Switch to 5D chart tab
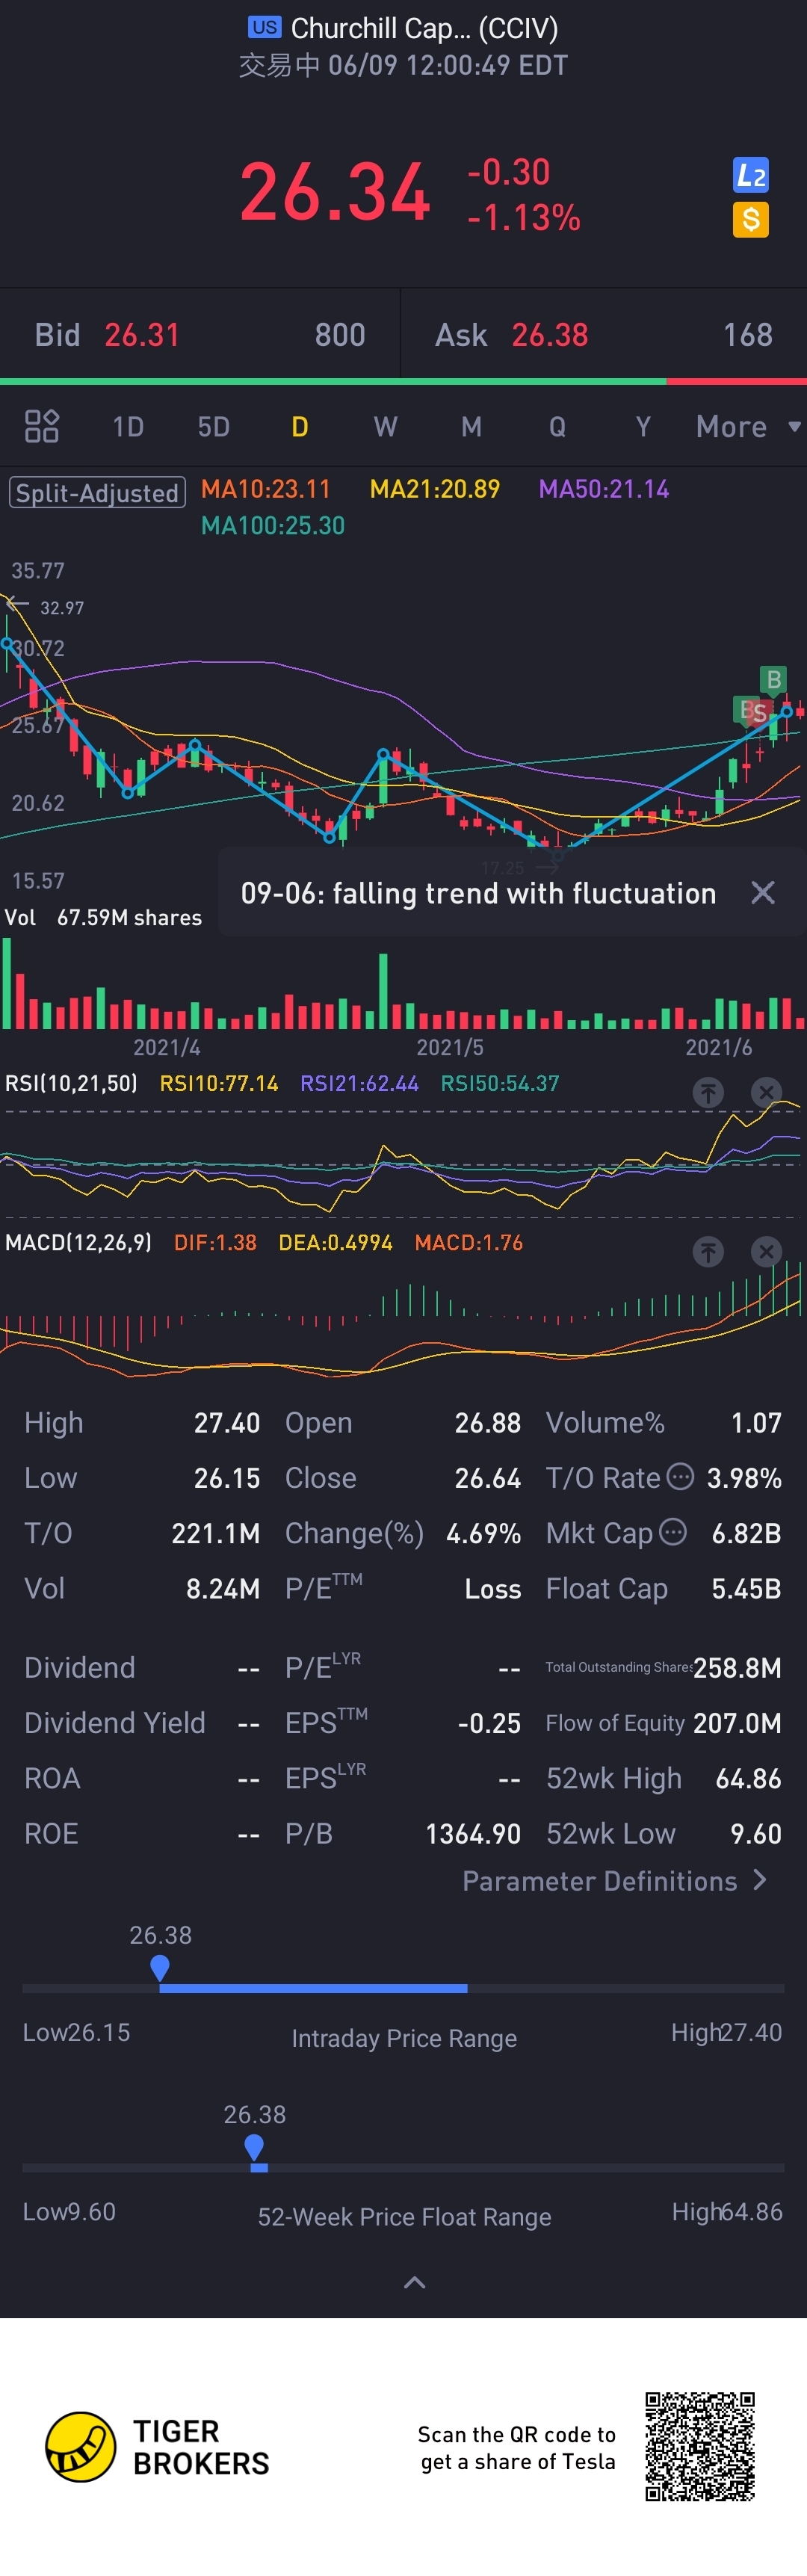807x2576 pixels. pos(213,427)
